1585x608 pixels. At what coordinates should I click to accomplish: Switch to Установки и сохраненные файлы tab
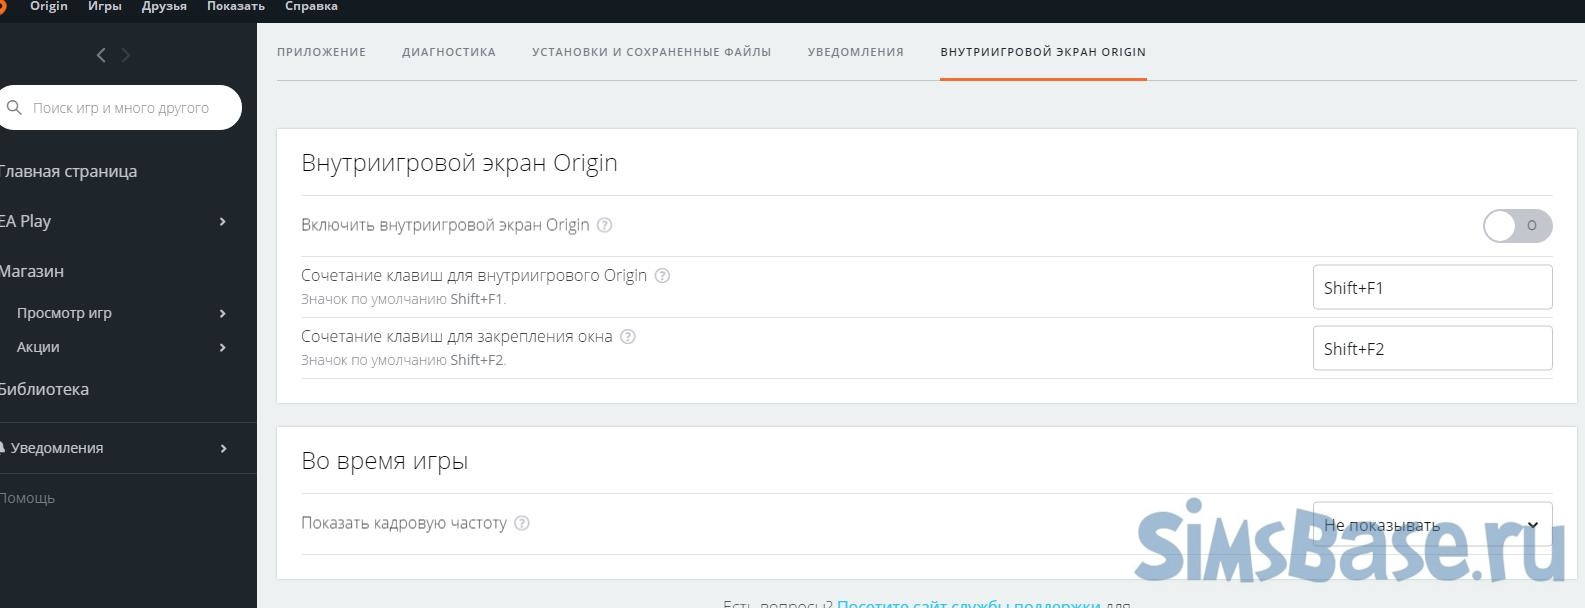(x=651, y=52)
